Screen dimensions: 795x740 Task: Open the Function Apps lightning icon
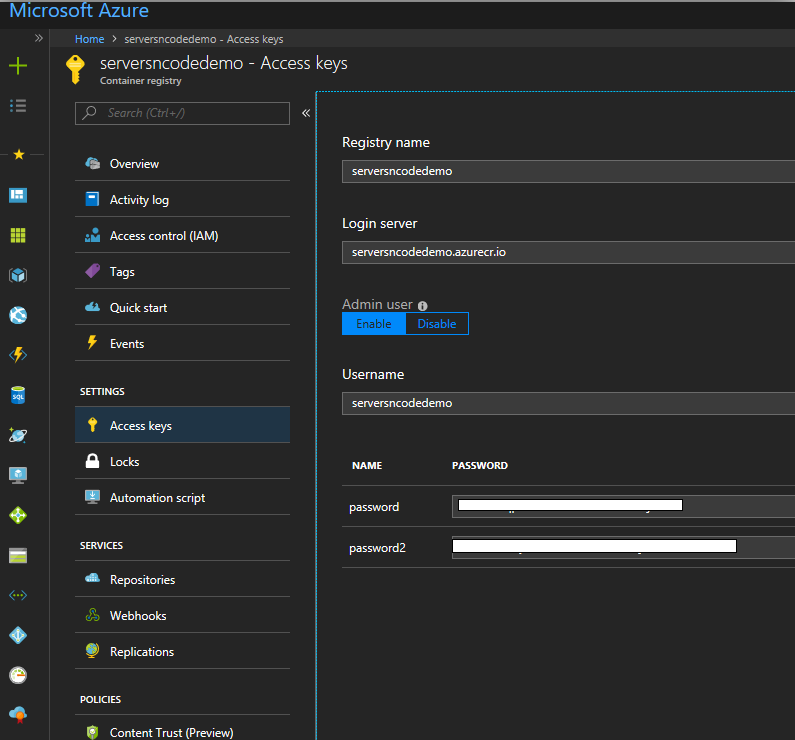tap(18, 355)
